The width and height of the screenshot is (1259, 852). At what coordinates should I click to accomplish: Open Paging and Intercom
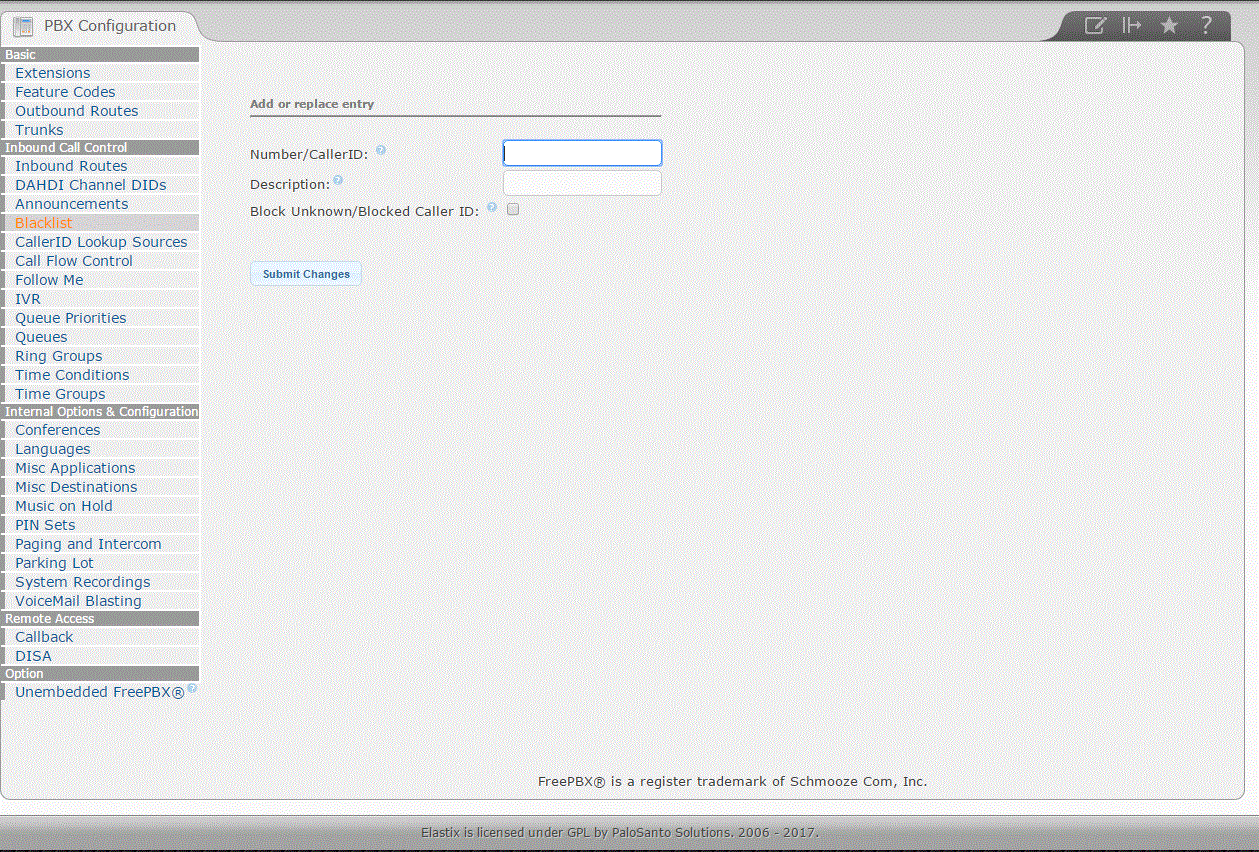click(88, 544)
